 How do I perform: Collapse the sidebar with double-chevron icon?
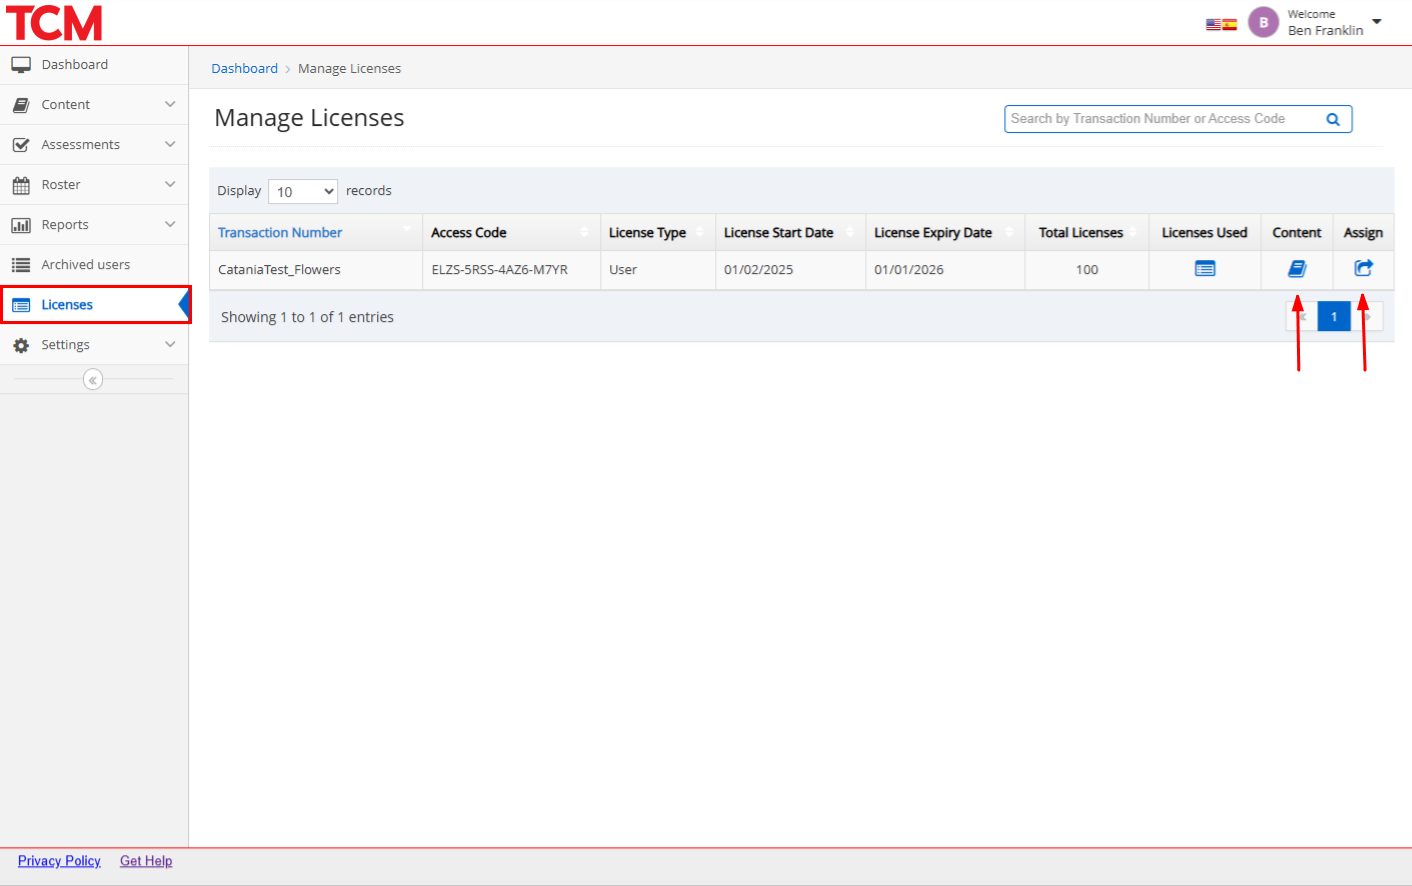click(x=93, y=380)
